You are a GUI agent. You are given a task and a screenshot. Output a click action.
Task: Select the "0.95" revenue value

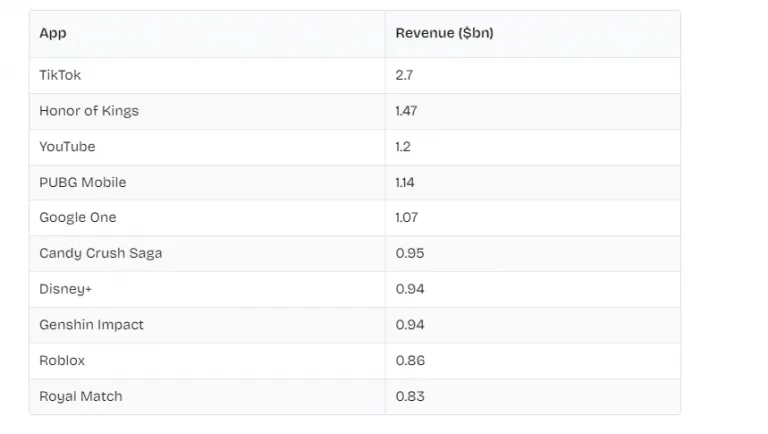(409, 253)
